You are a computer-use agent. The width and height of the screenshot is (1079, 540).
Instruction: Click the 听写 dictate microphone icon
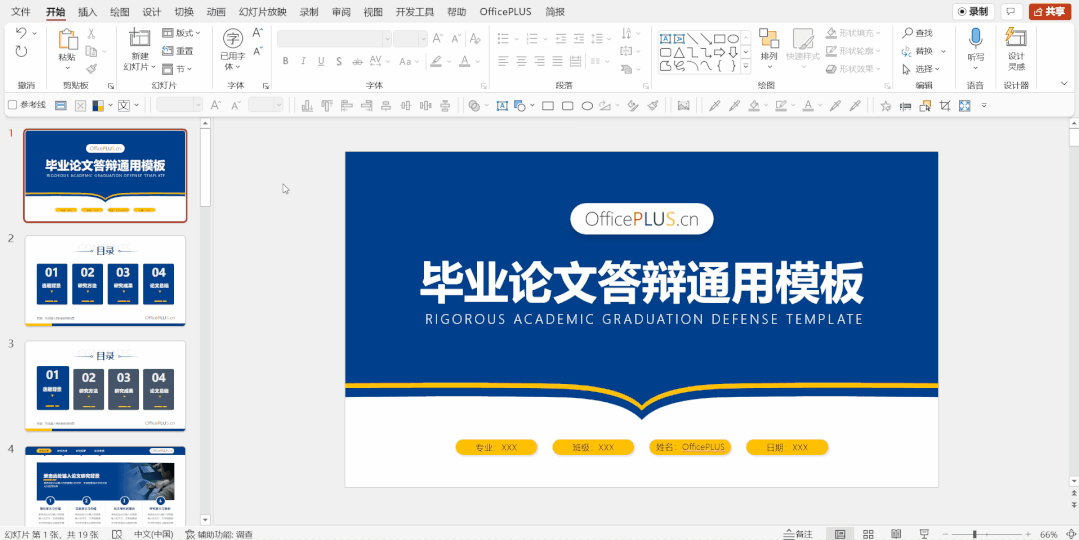point(976,37)
